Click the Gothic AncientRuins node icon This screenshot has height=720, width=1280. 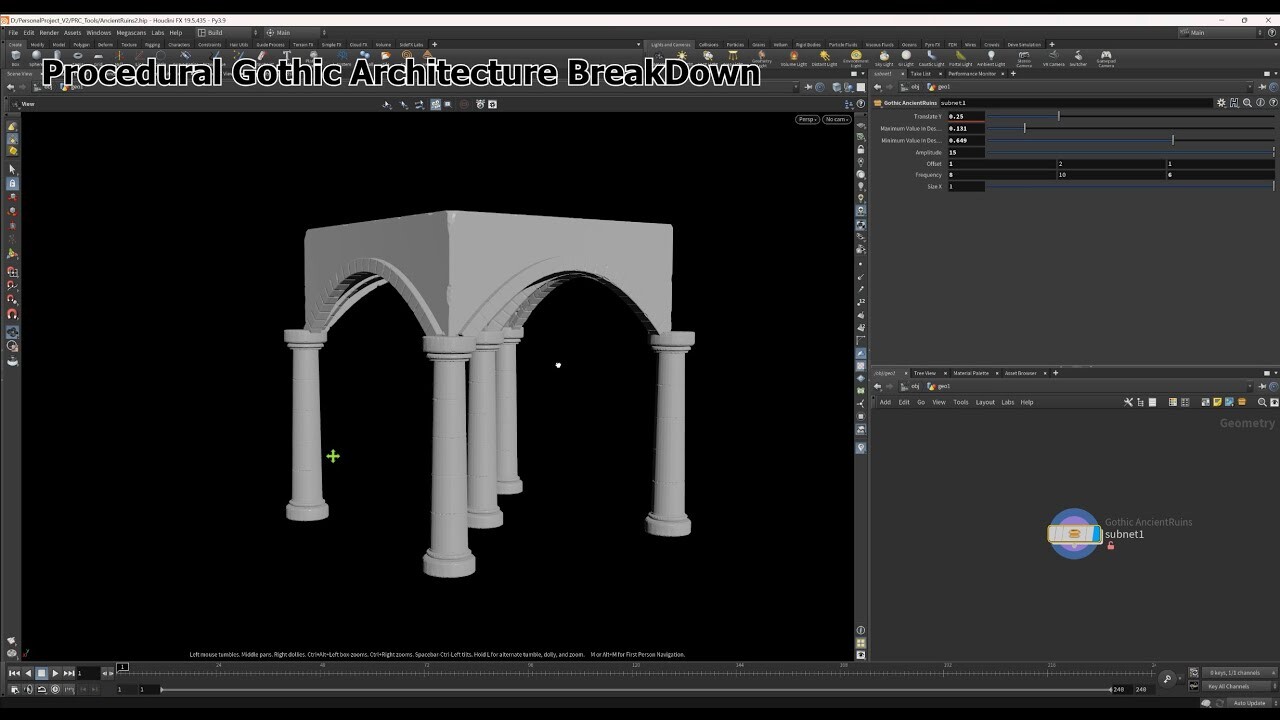tap(1075, 534)
